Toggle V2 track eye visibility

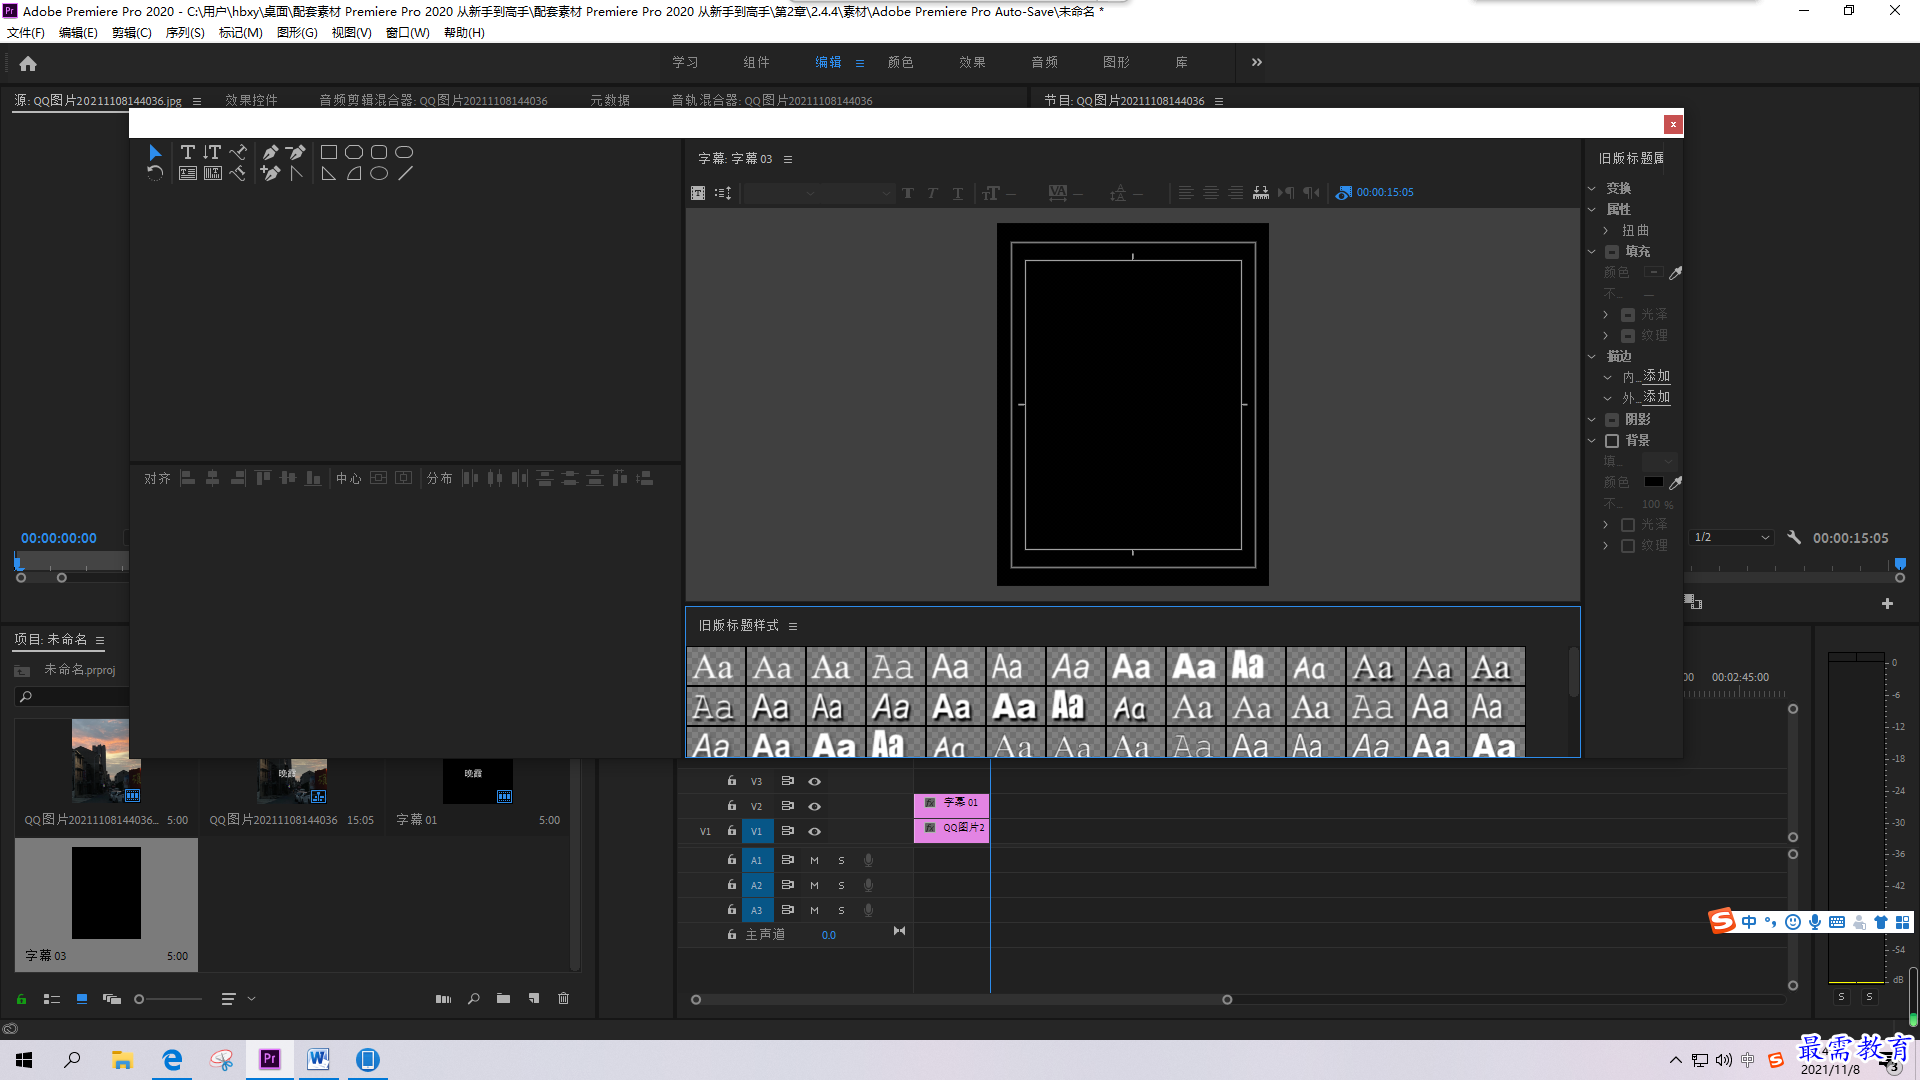click(815, 806)
